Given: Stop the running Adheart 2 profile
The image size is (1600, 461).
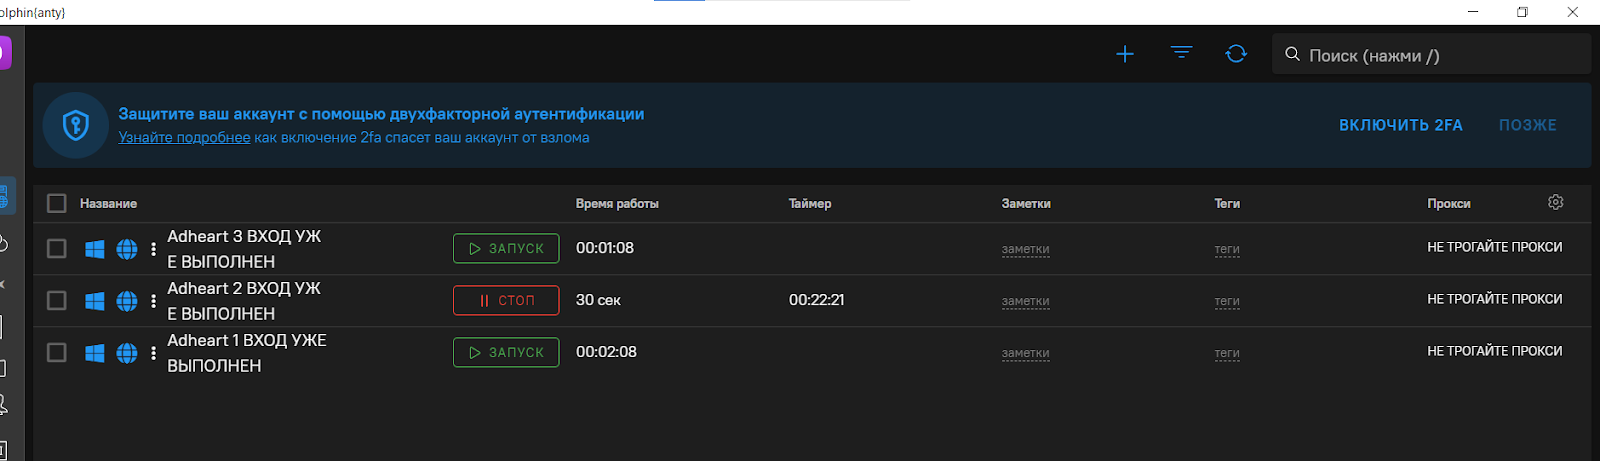Looking at the screenshot, I should [506, 300].
